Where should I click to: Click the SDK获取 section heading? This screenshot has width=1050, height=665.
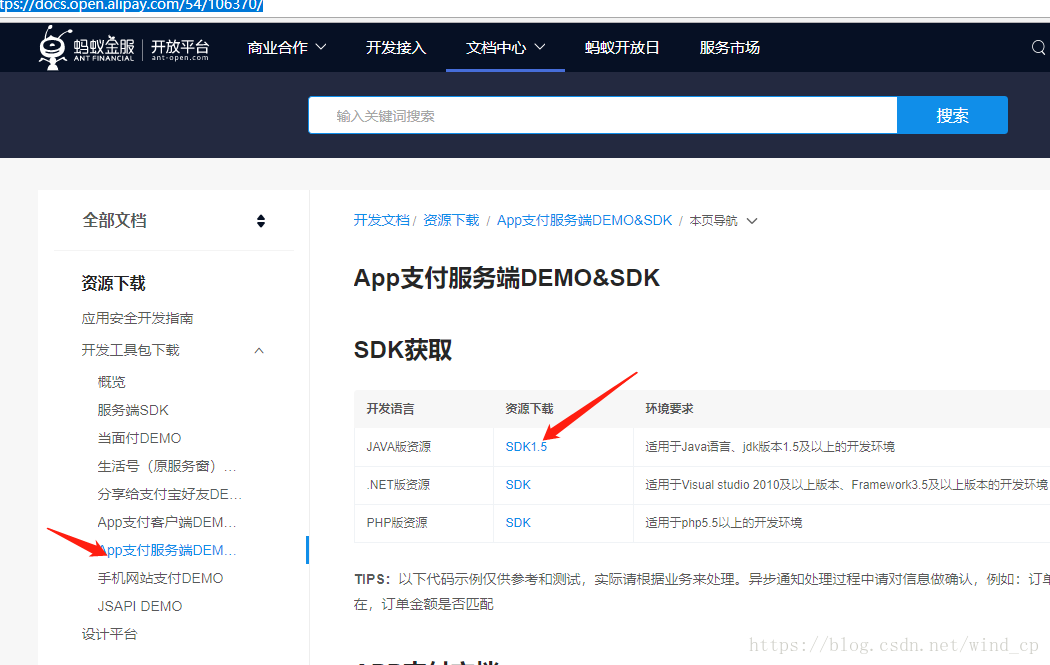(x=403, y=350)
